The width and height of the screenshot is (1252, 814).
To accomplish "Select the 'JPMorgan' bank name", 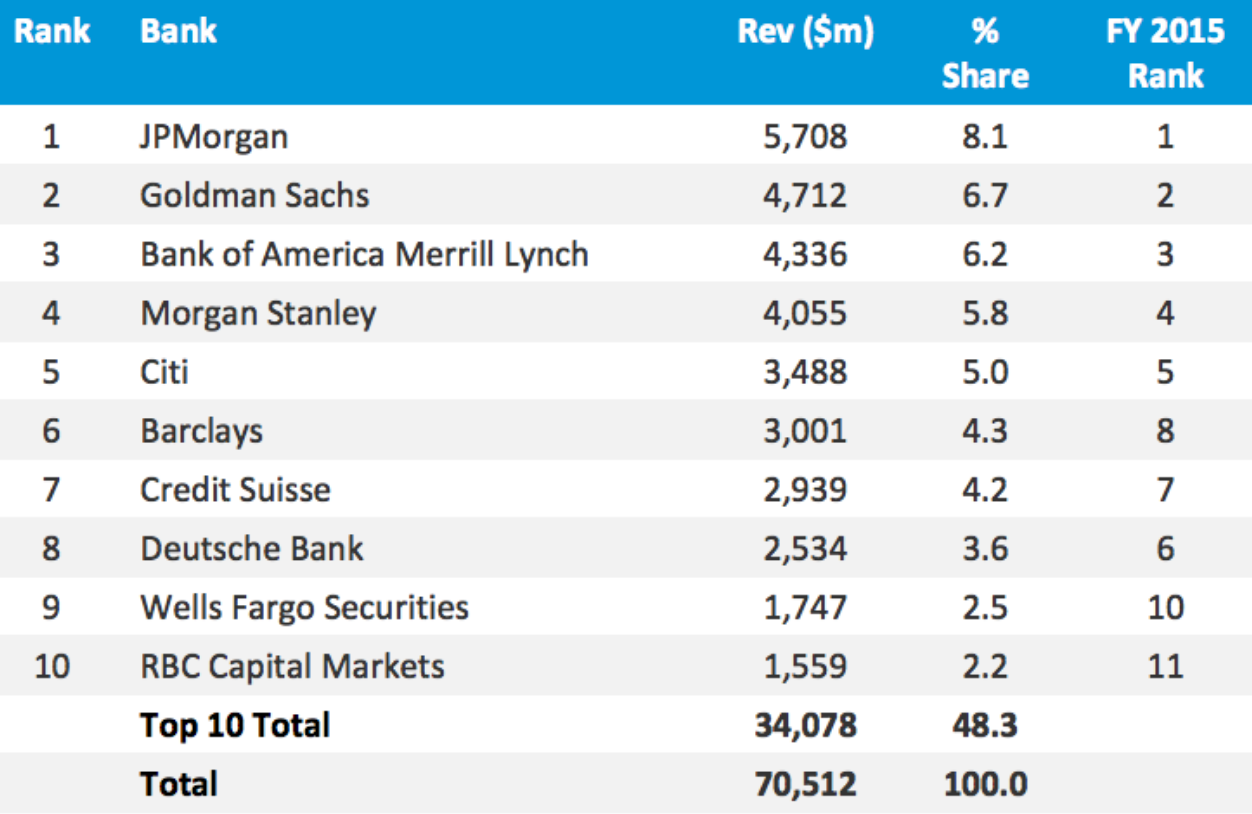I will pos(214,137).
